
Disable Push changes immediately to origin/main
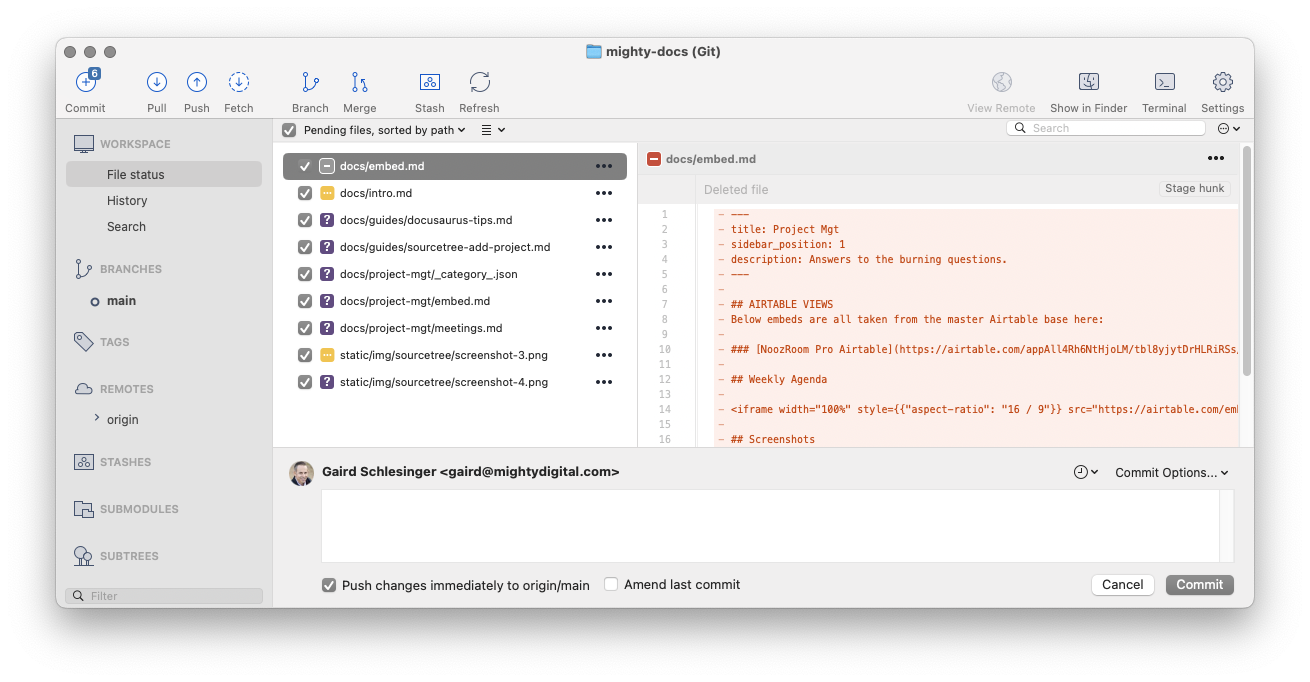pyautogui.click(x=329, y=585)
